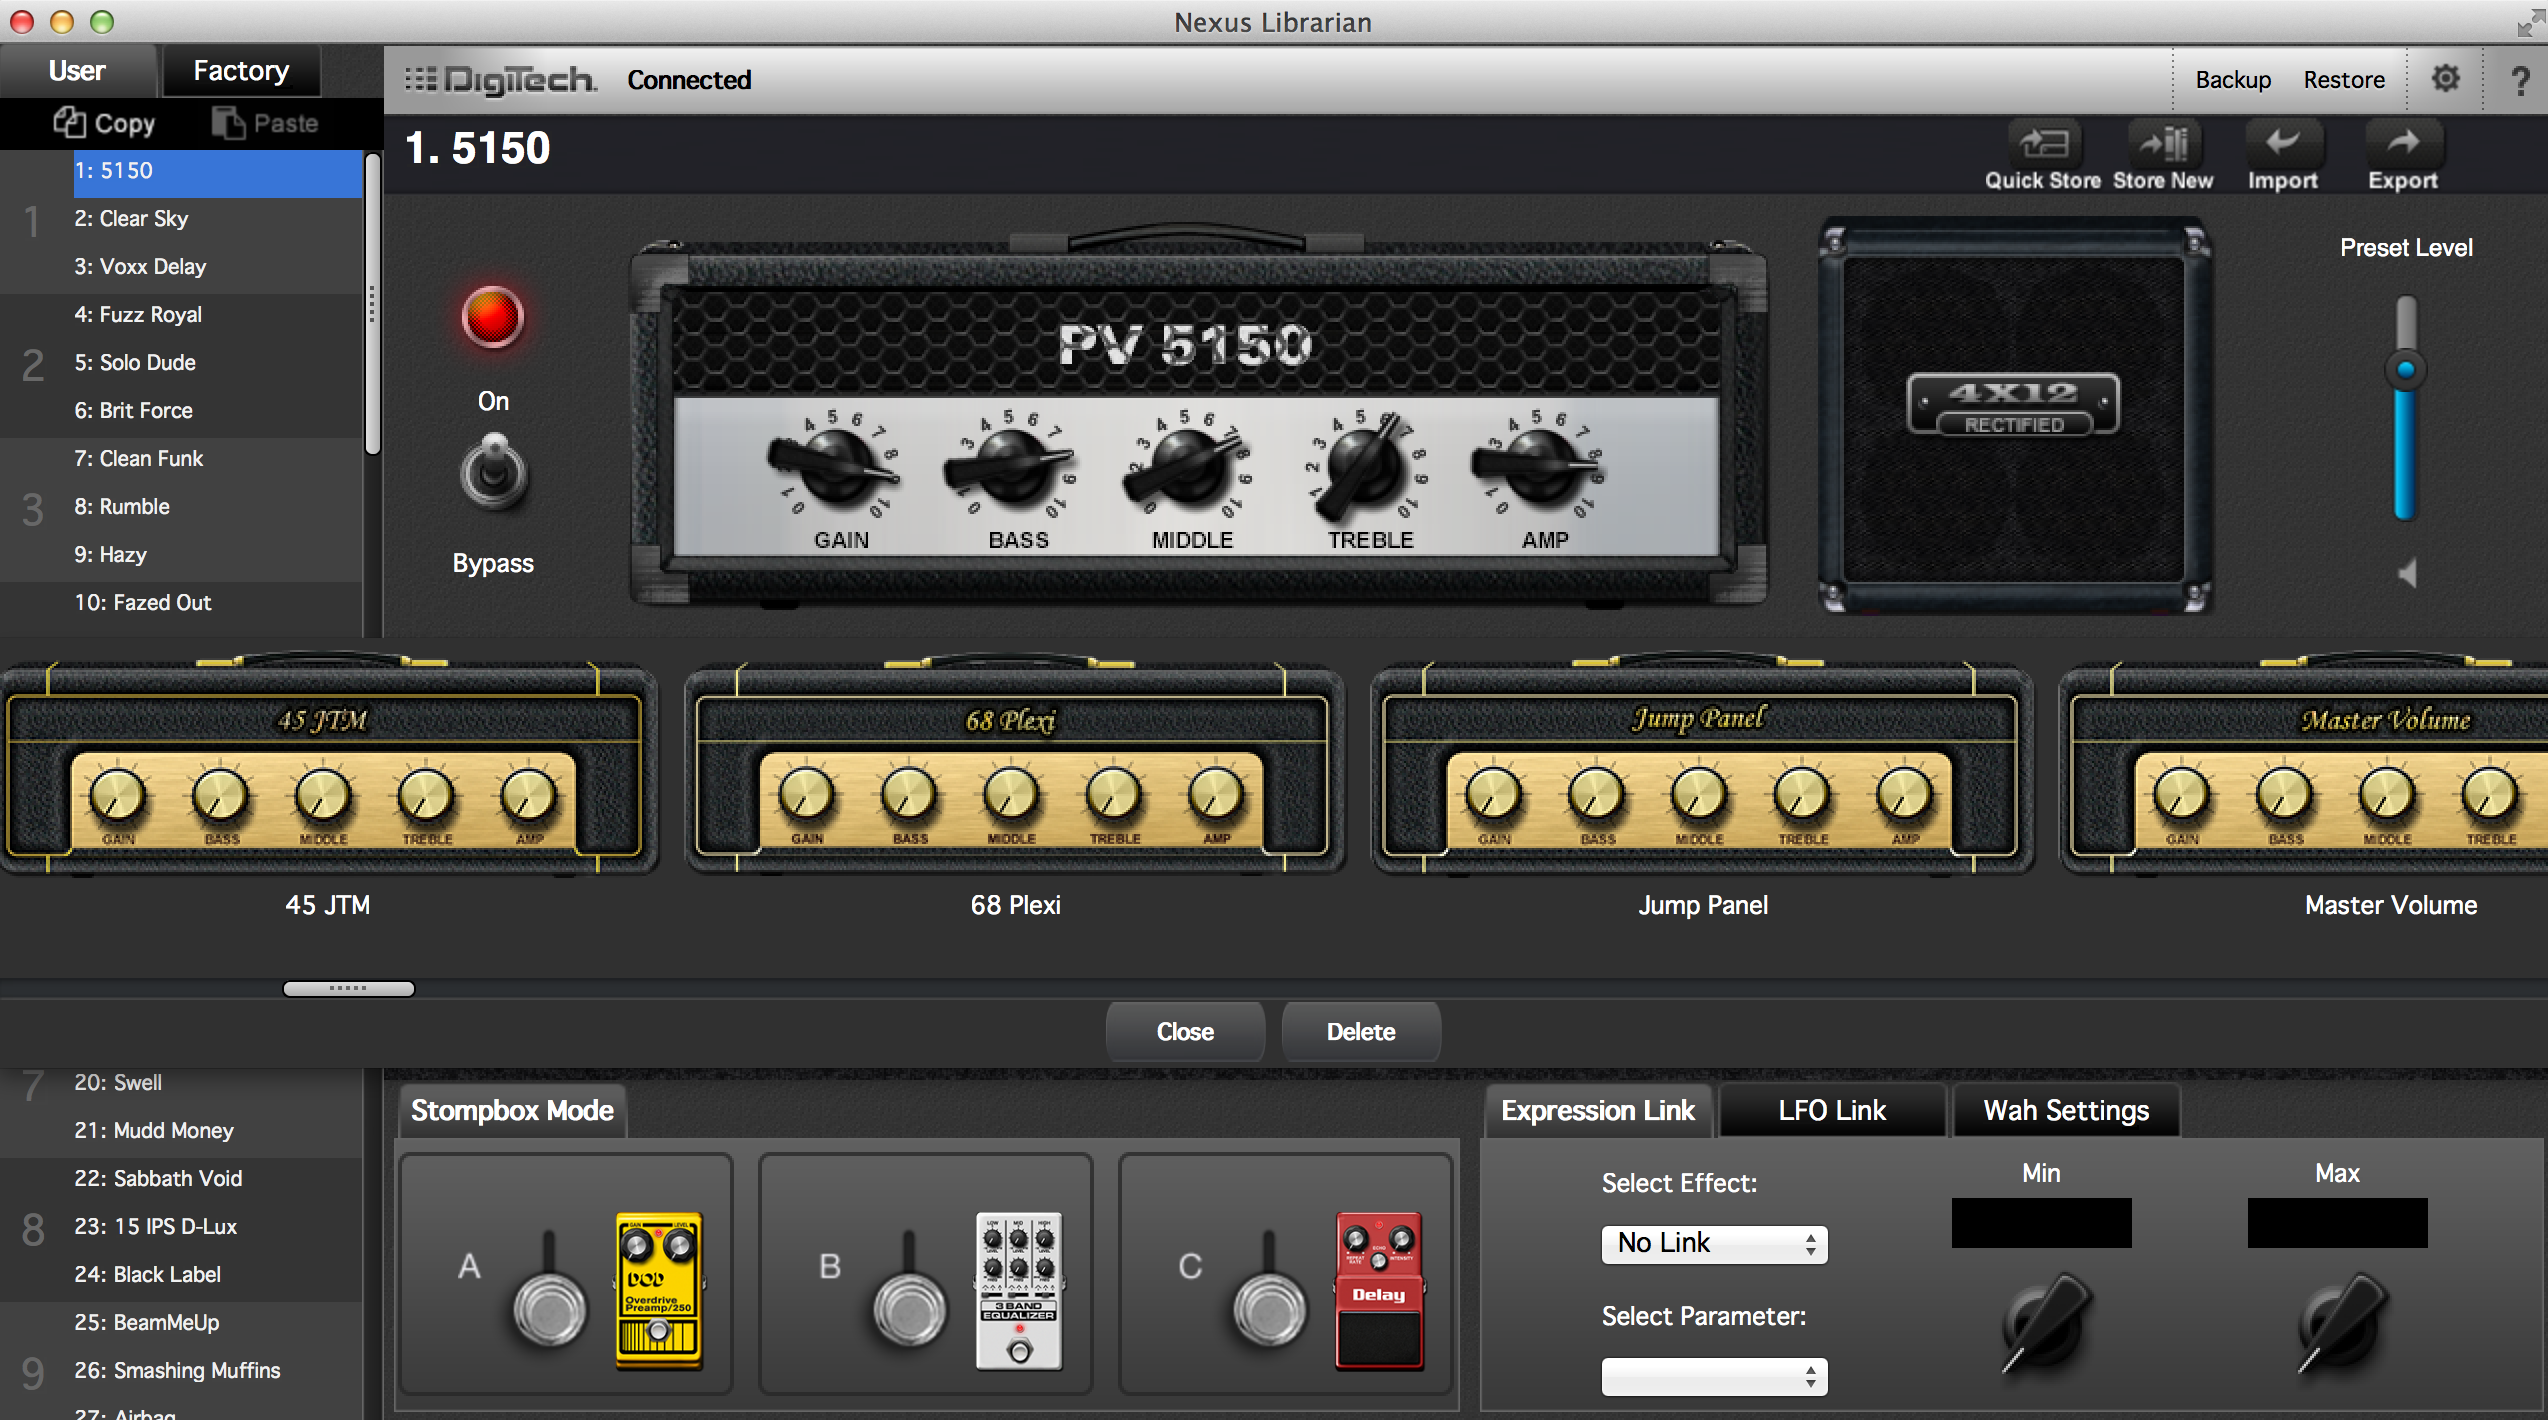Select preset 5: Solo Dude
2548x1420 pixels.
point(217,363)
